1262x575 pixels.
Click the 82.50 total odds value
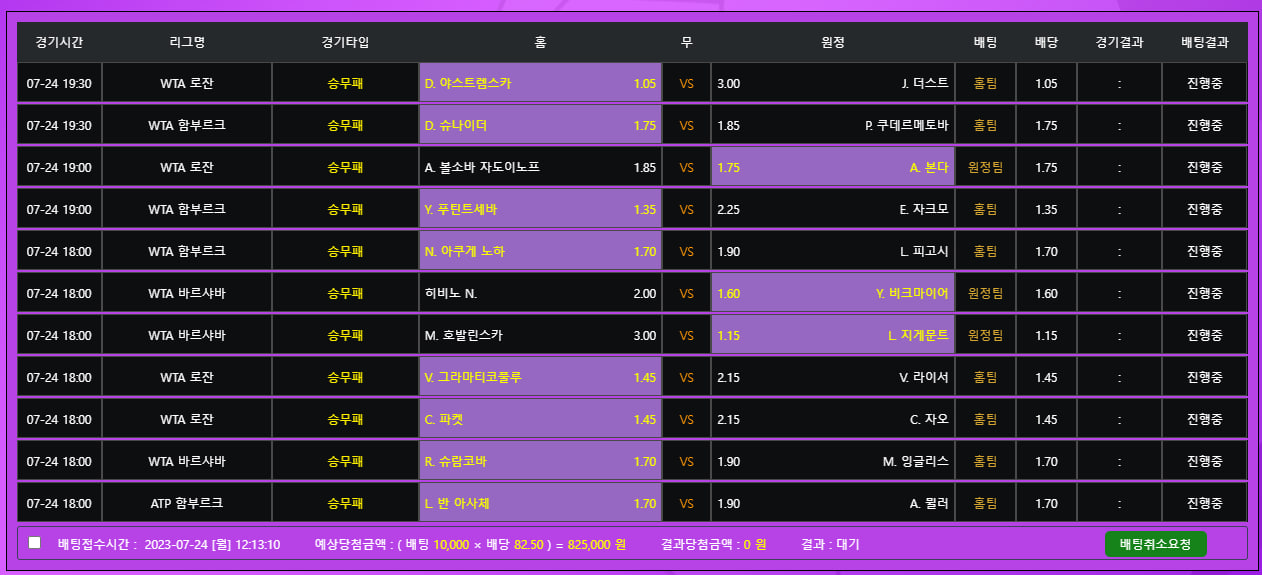tap(528, 545)
